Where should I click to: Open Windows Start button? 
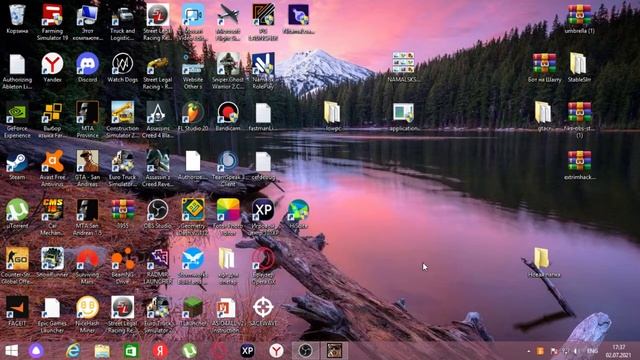(11, 351)
